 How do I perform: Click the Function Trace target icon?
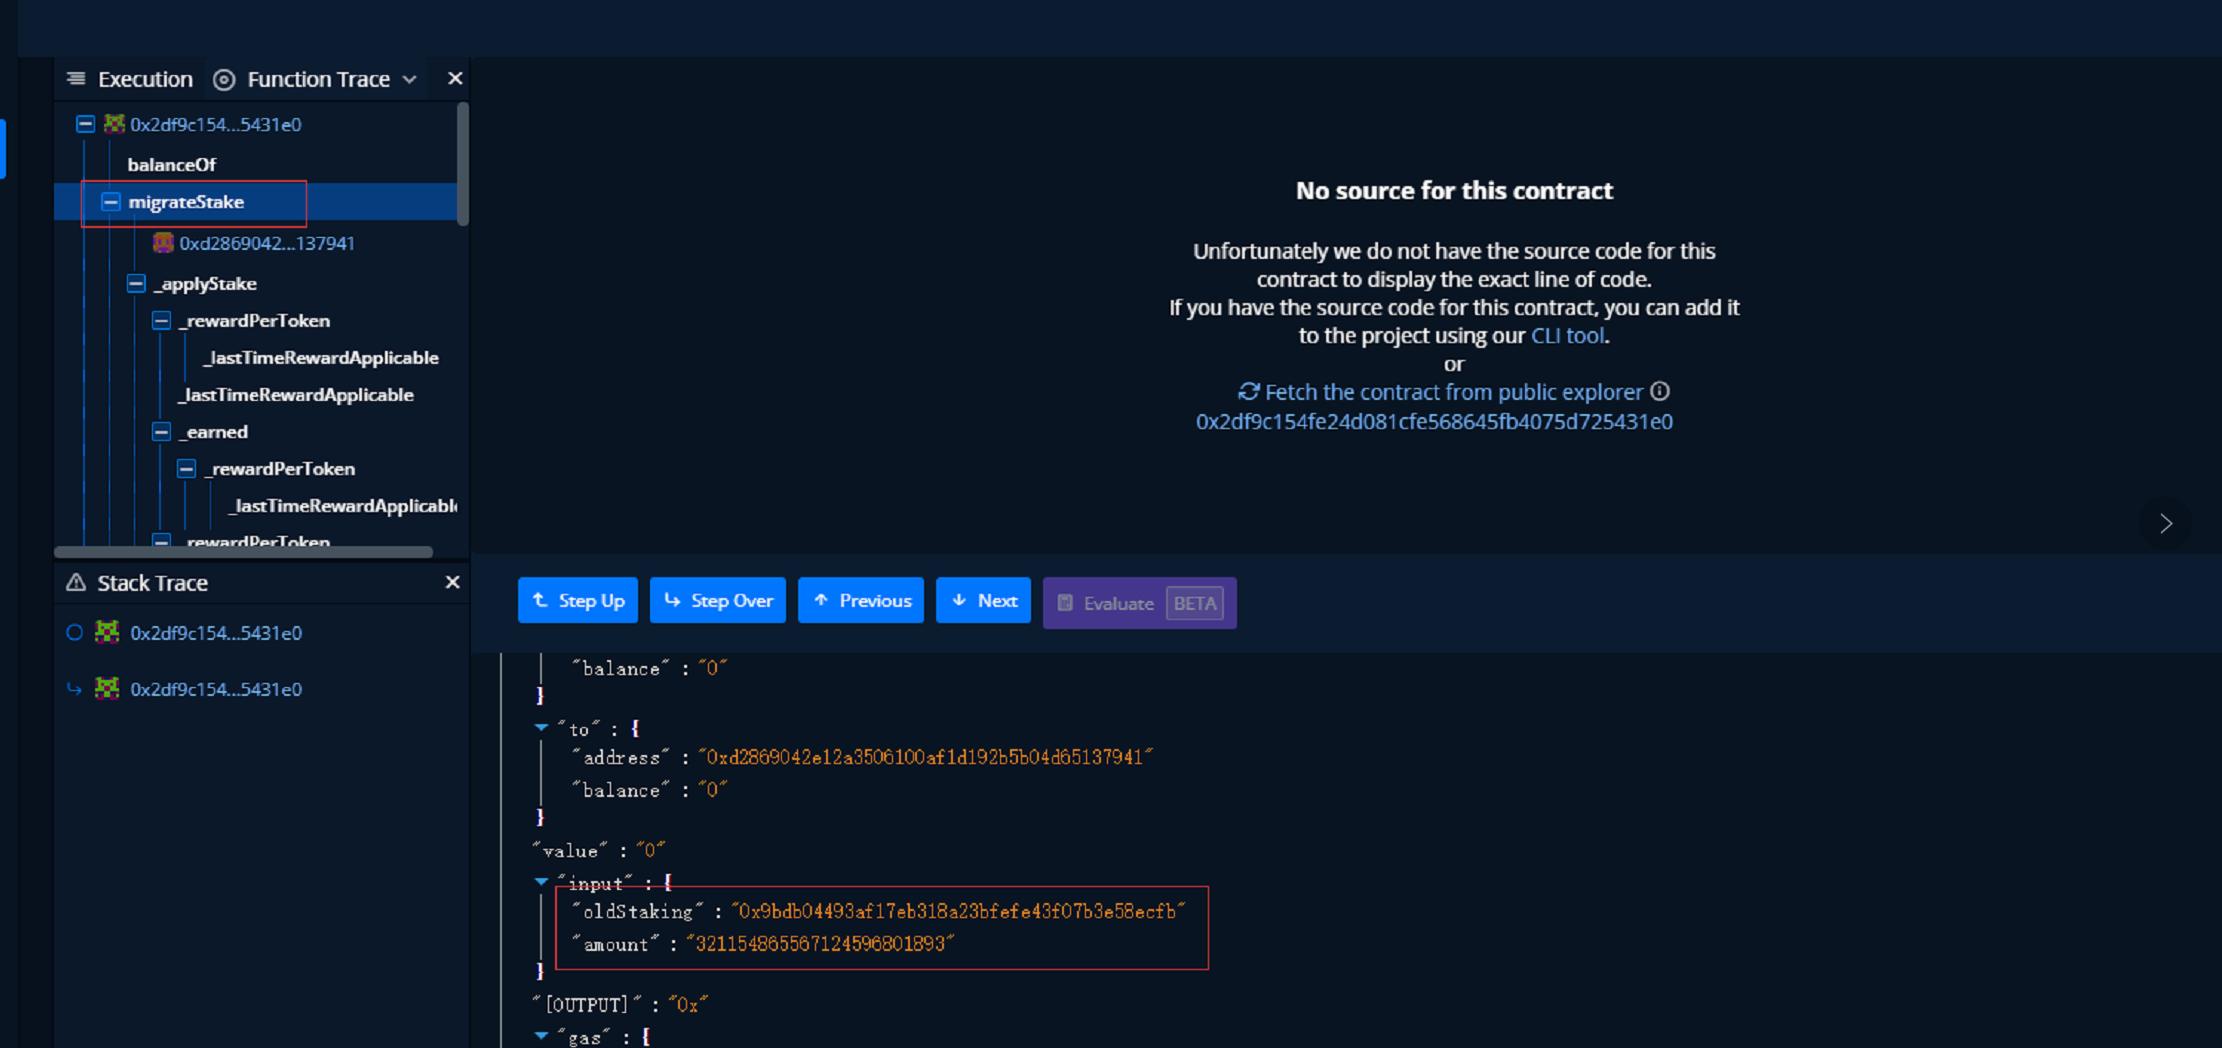tap(225, 80)
